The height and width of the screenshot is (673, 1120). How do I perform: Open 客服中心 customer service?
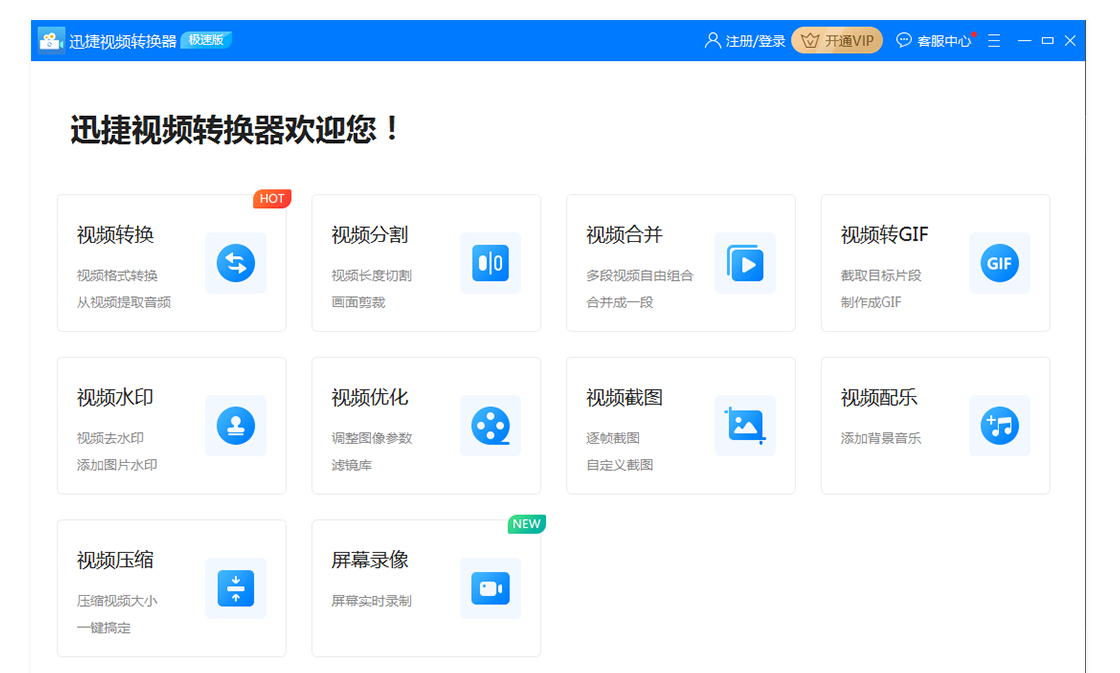pos(934,41)
